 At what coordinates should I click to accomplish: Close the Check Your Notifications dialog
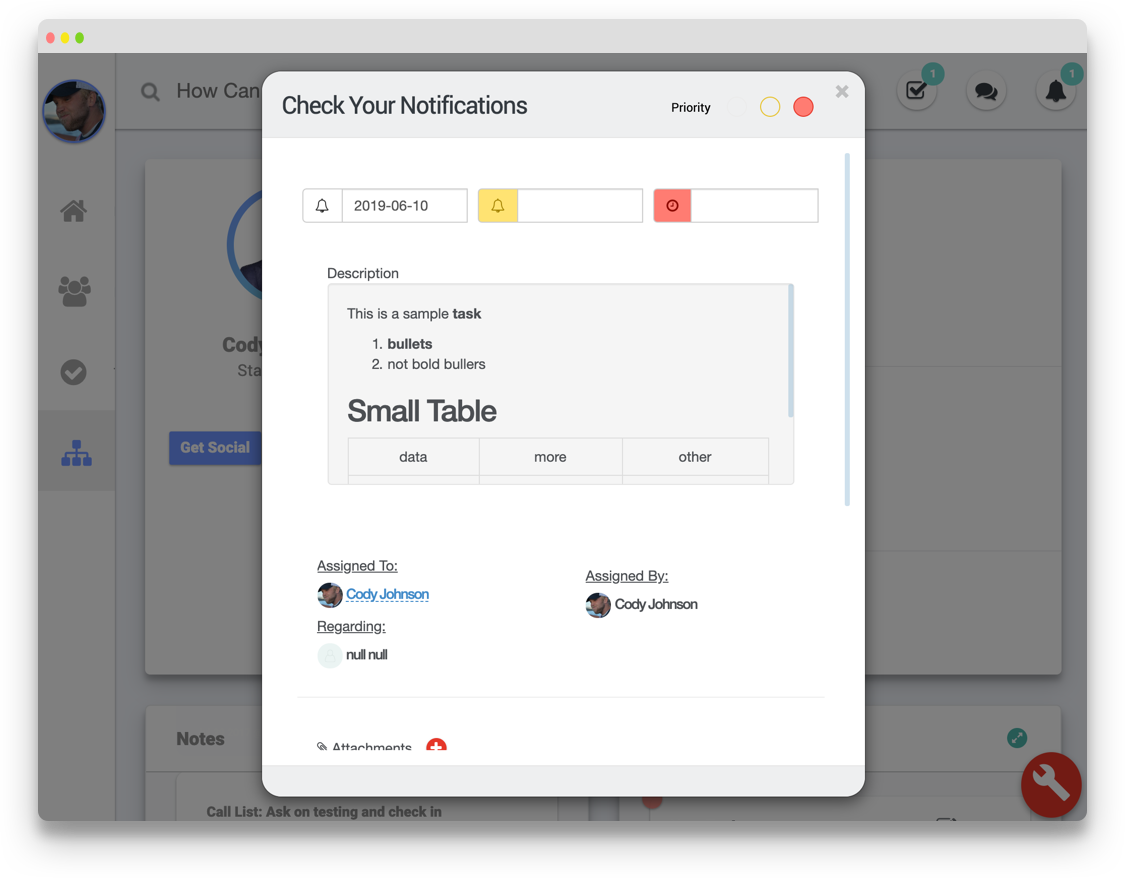coord(842,91)
